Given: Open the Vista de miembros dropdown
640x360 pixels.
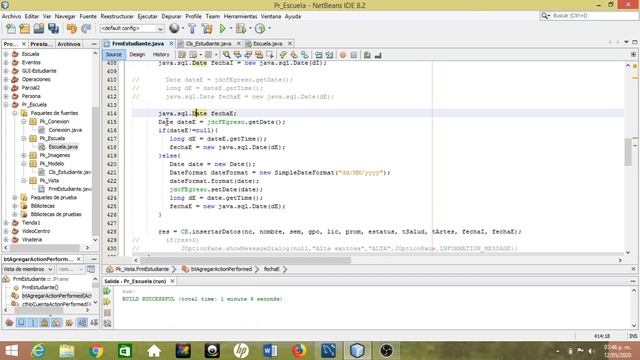Looking at the screenshot, I should click(x=28, y=269).
